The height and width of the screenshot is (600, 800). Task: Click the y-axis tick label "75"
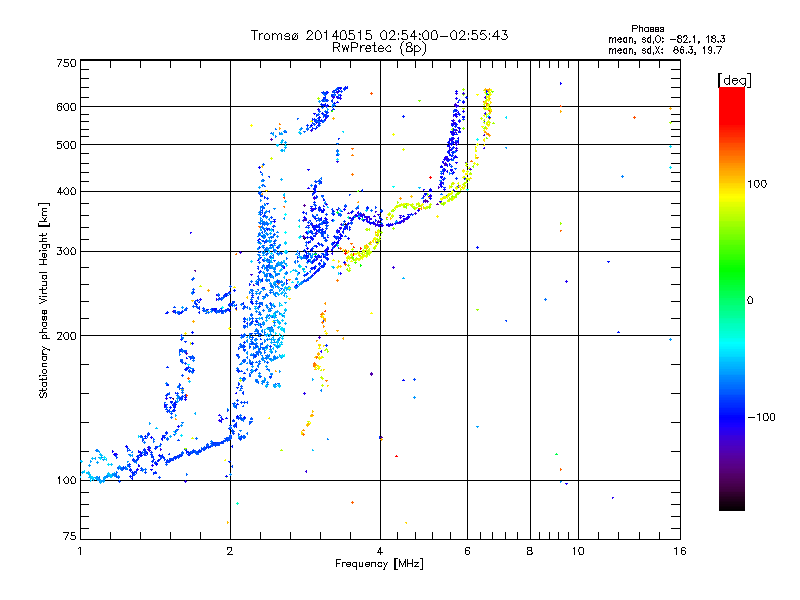tap(70, 536)
